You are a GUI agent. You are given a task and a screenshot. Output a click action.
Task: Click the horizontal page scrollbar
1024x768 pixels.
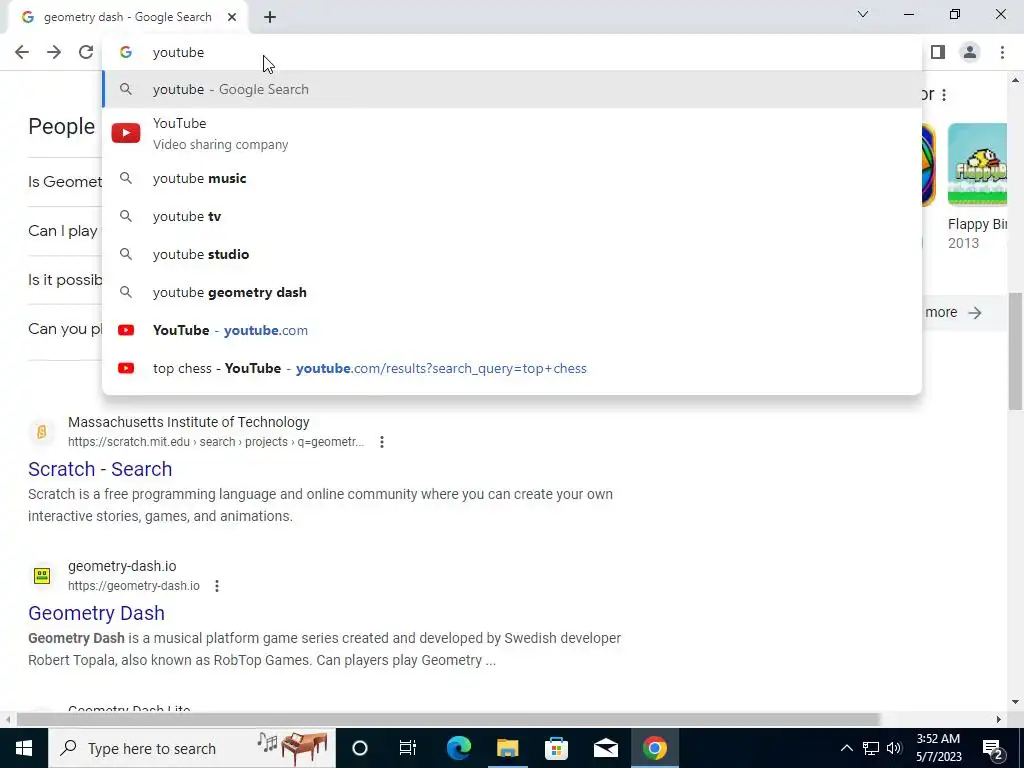[x=448, y=719]
